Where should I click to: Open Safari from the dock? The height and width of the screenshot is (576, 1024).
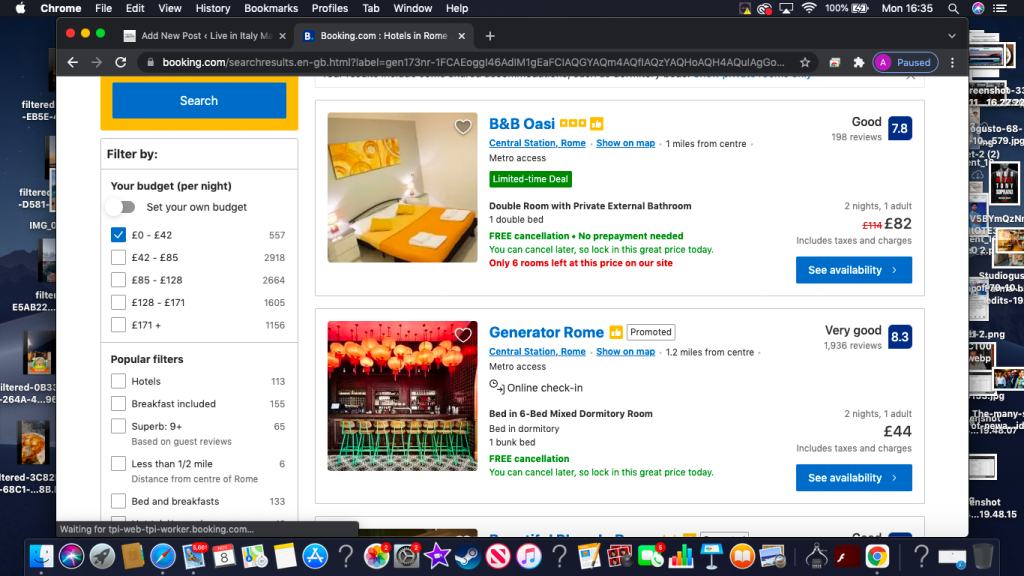[163, 556]
